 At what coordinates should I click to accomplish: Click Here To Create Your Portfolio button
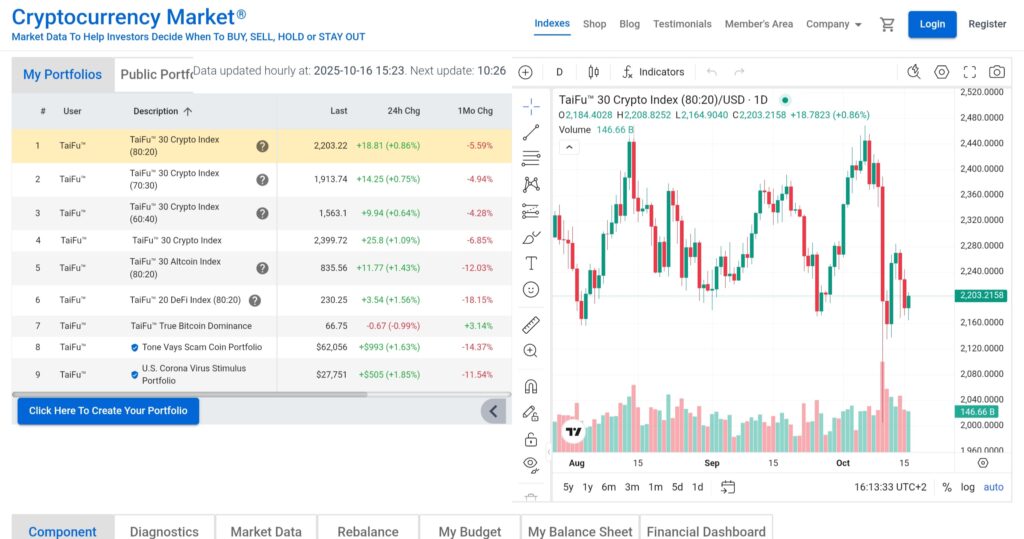pos(108,411)
